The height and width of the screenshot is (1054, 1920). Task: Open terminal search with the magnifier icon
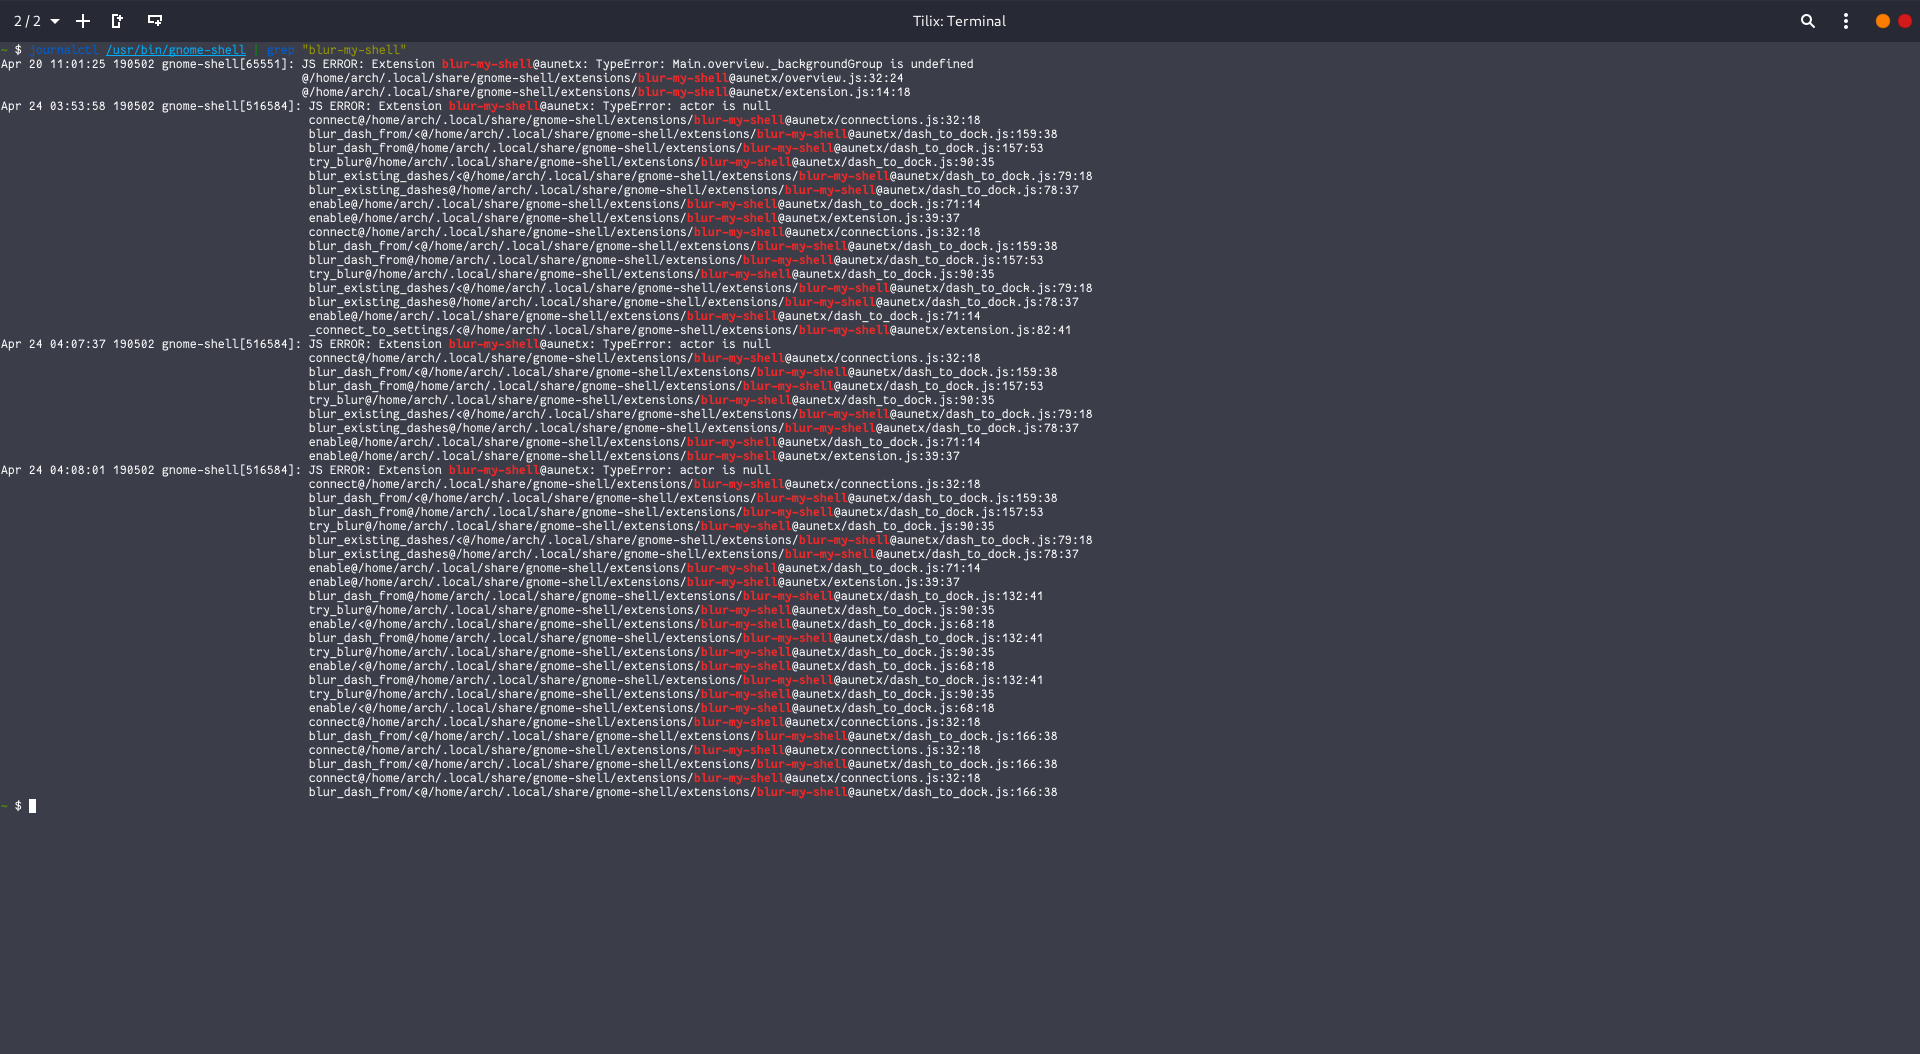1807,20
